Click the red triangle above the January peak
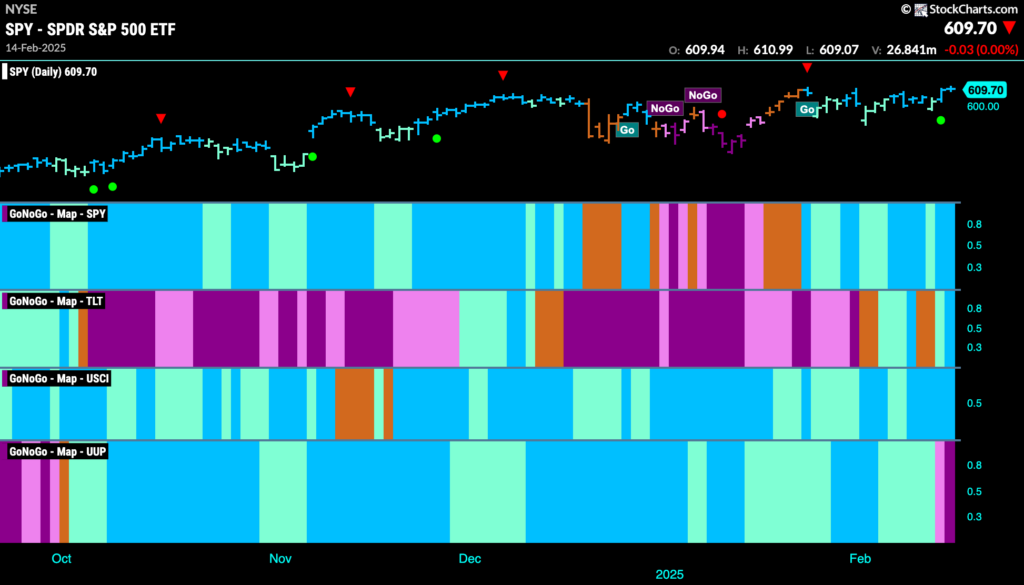1024x585 pixels. pyautogui.click(x=807, y=68)
